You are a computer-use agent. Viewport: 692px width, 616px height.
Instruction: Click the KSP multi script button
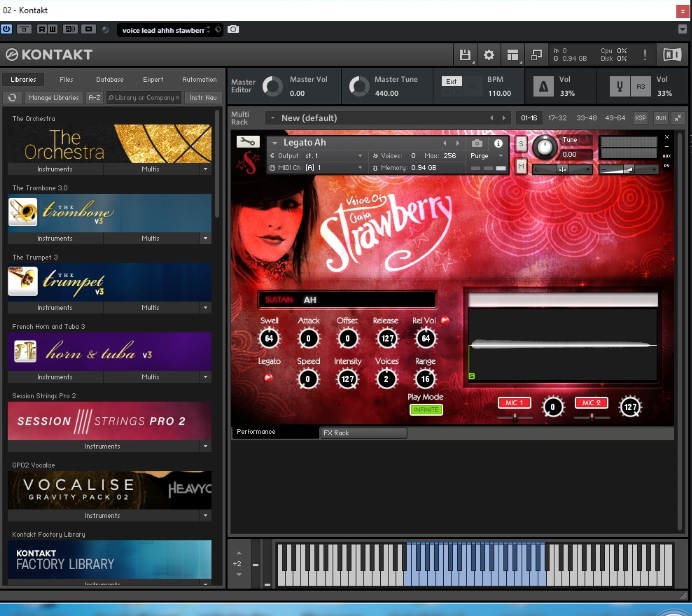tap(640, 118)
